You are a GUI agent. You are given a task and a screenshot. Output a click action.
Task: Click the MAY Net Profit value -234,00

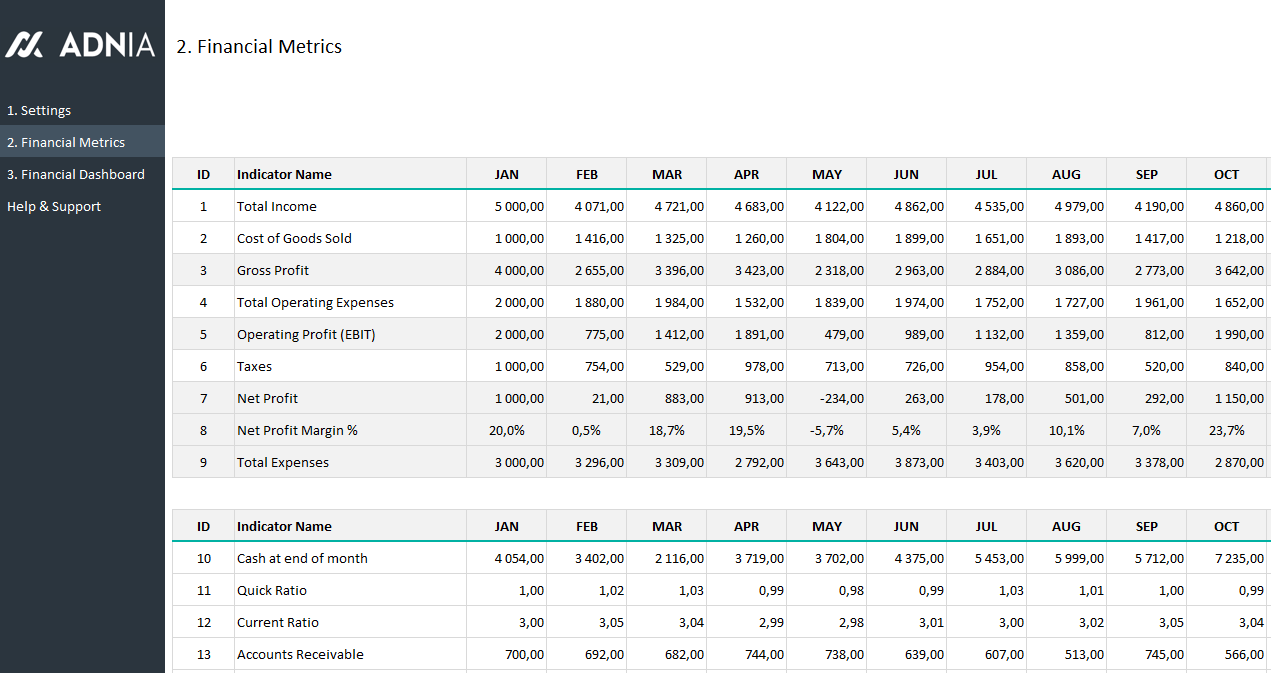(x=840, y=399)
